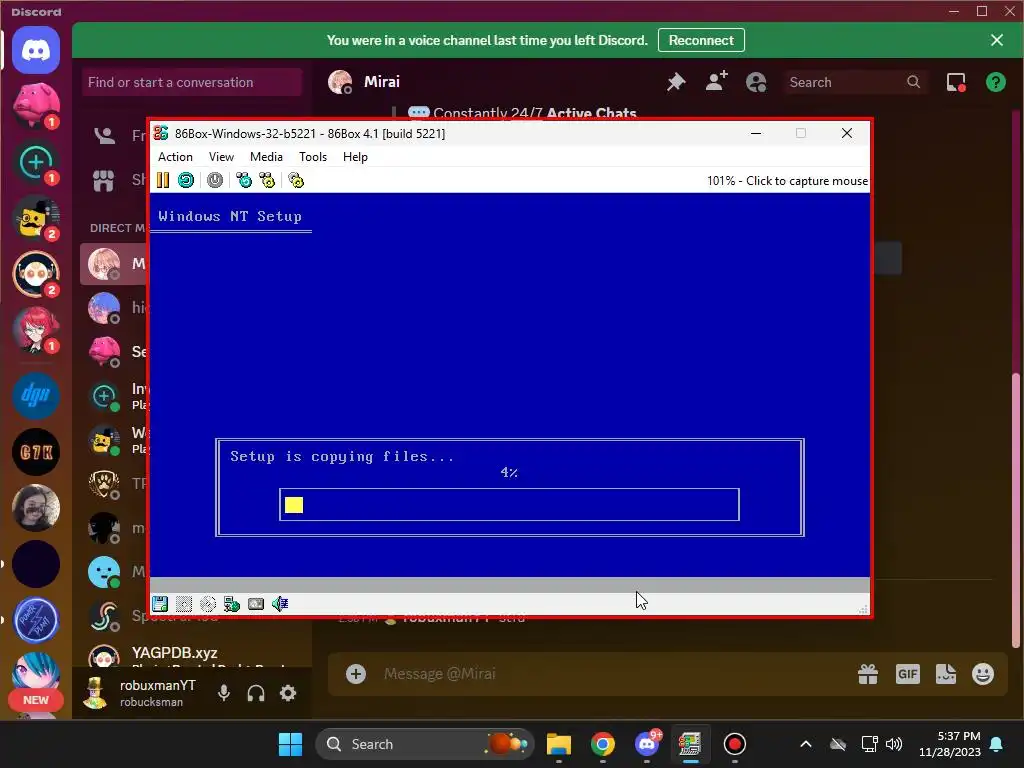The image size is (1024, 768).
Task: Open the emoji picker in Discord
Action: [x=983, y=674]
